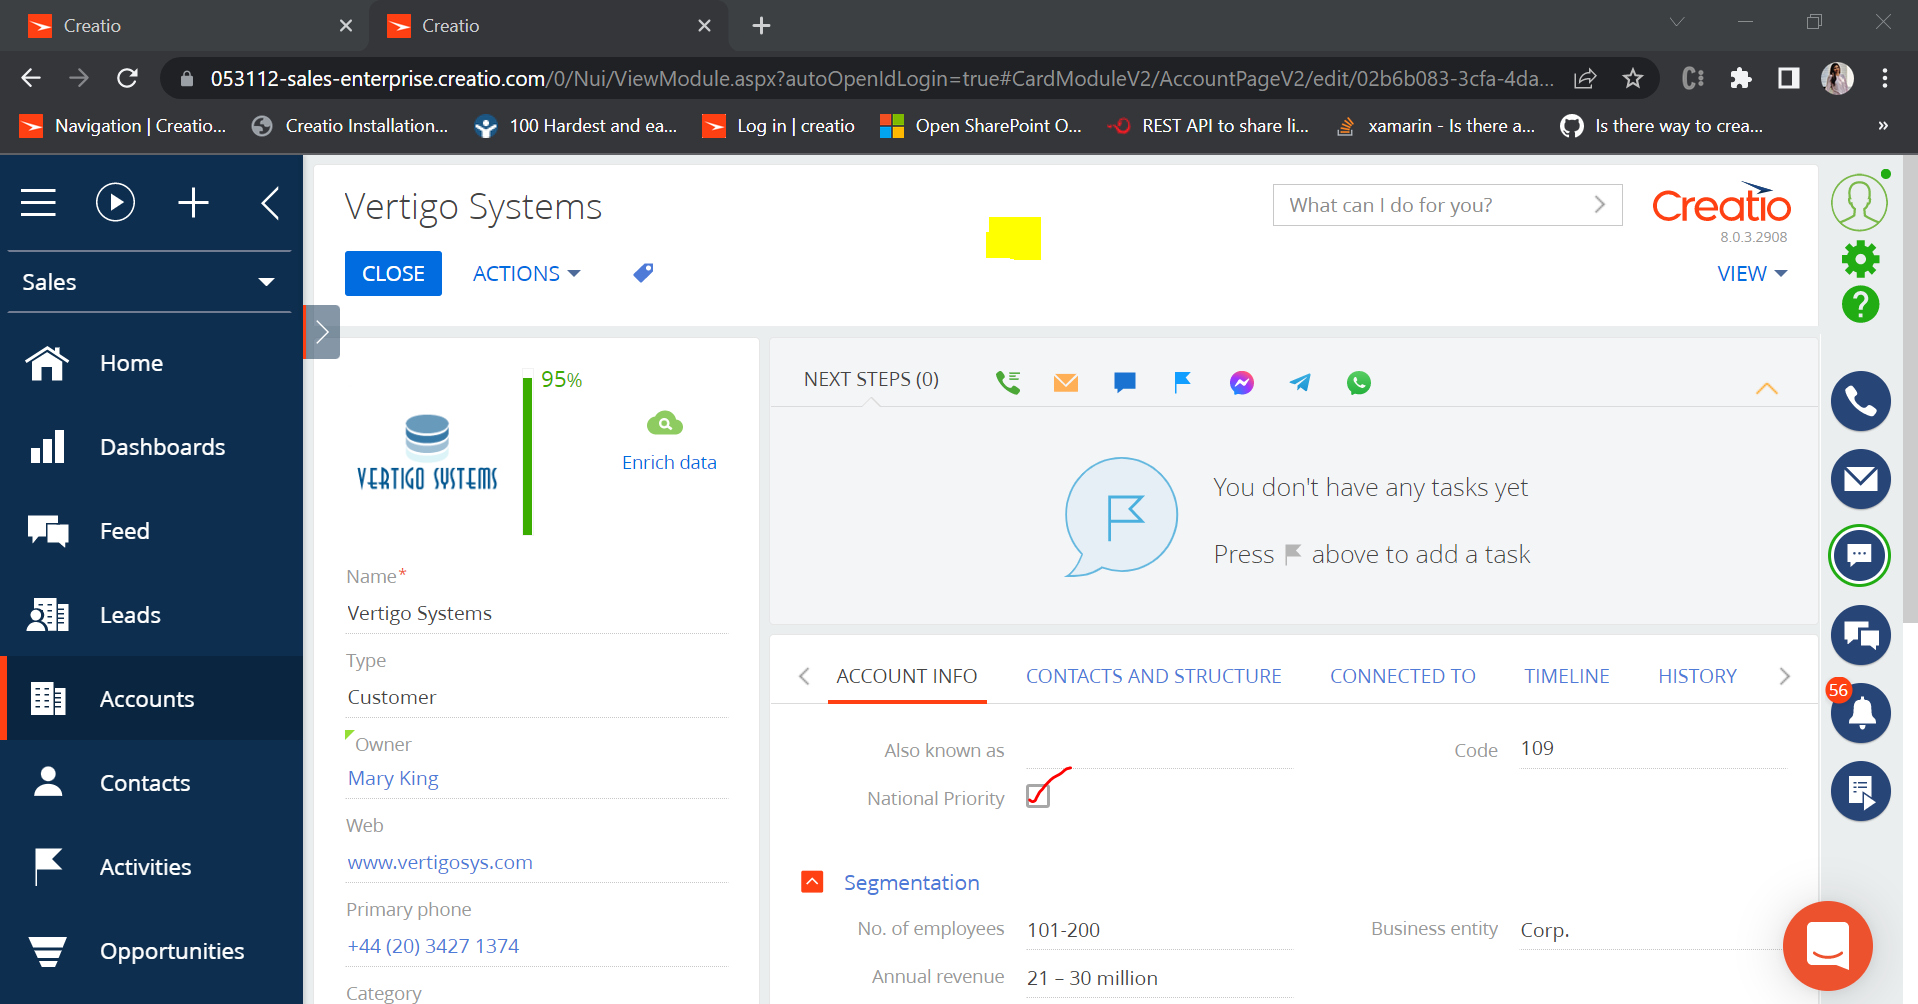
Task: Open the ACTIONS dropdown
Action: tap(526, 274)
